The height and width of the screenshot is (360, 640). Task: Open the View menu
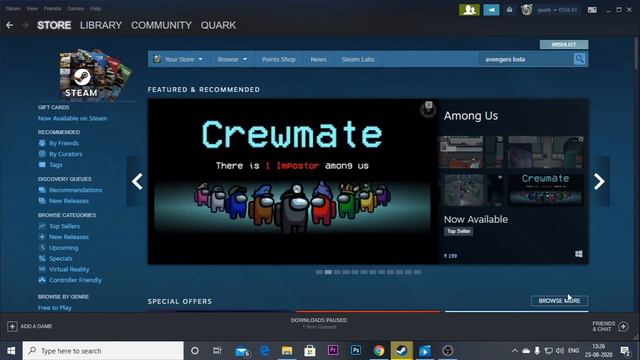[32, 8]
